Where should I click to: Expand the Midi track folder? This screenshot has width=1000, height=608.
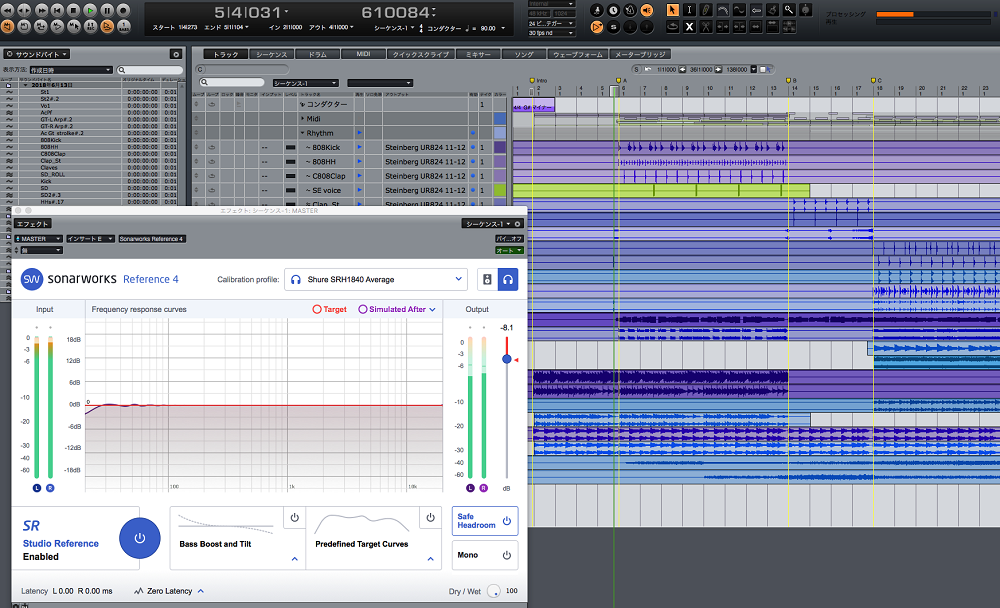(x=302, y=119)
